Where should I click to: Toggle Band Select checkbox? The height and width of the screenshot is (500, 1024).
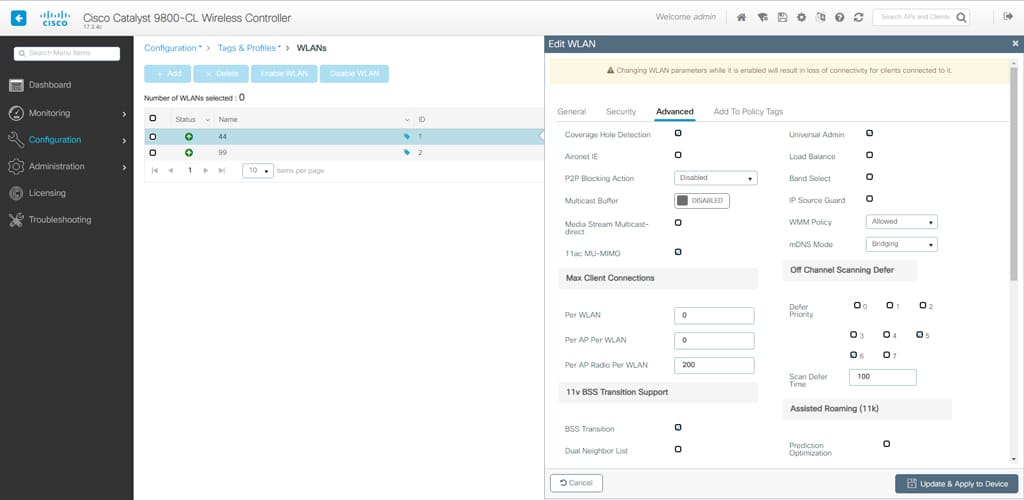869,177
